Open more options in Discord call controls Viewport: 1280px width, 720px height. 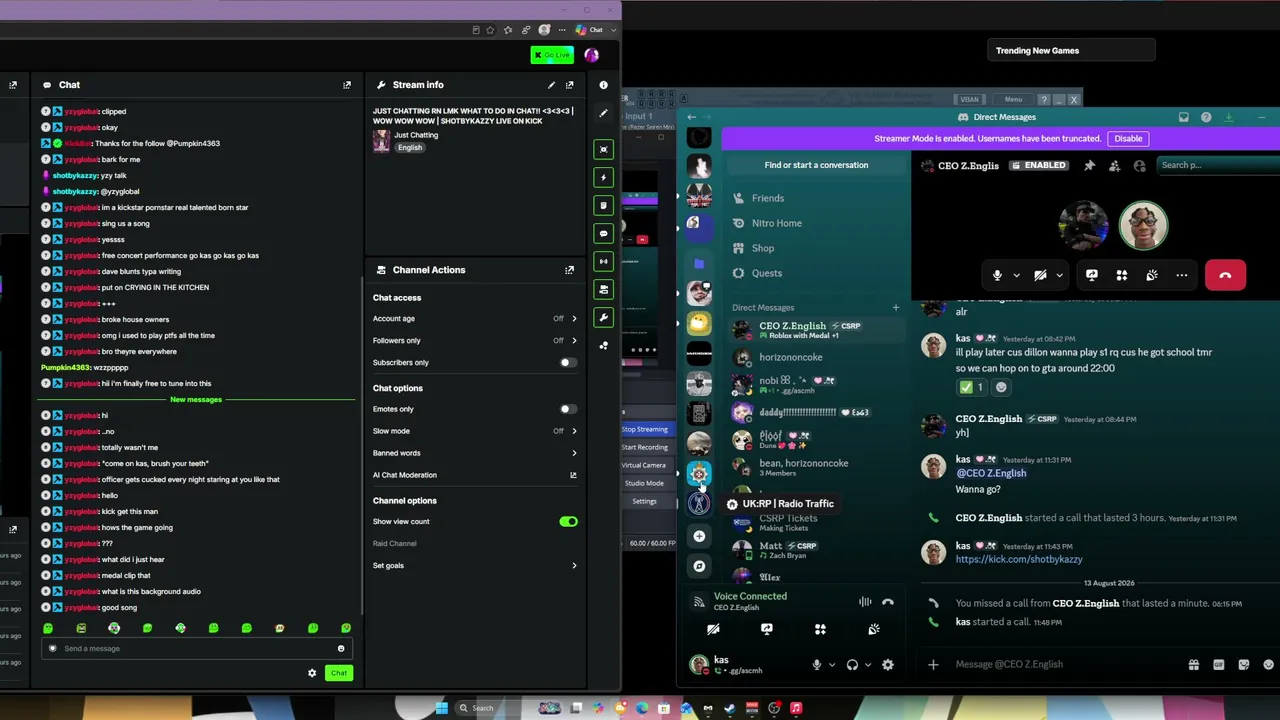point(1182,275)
